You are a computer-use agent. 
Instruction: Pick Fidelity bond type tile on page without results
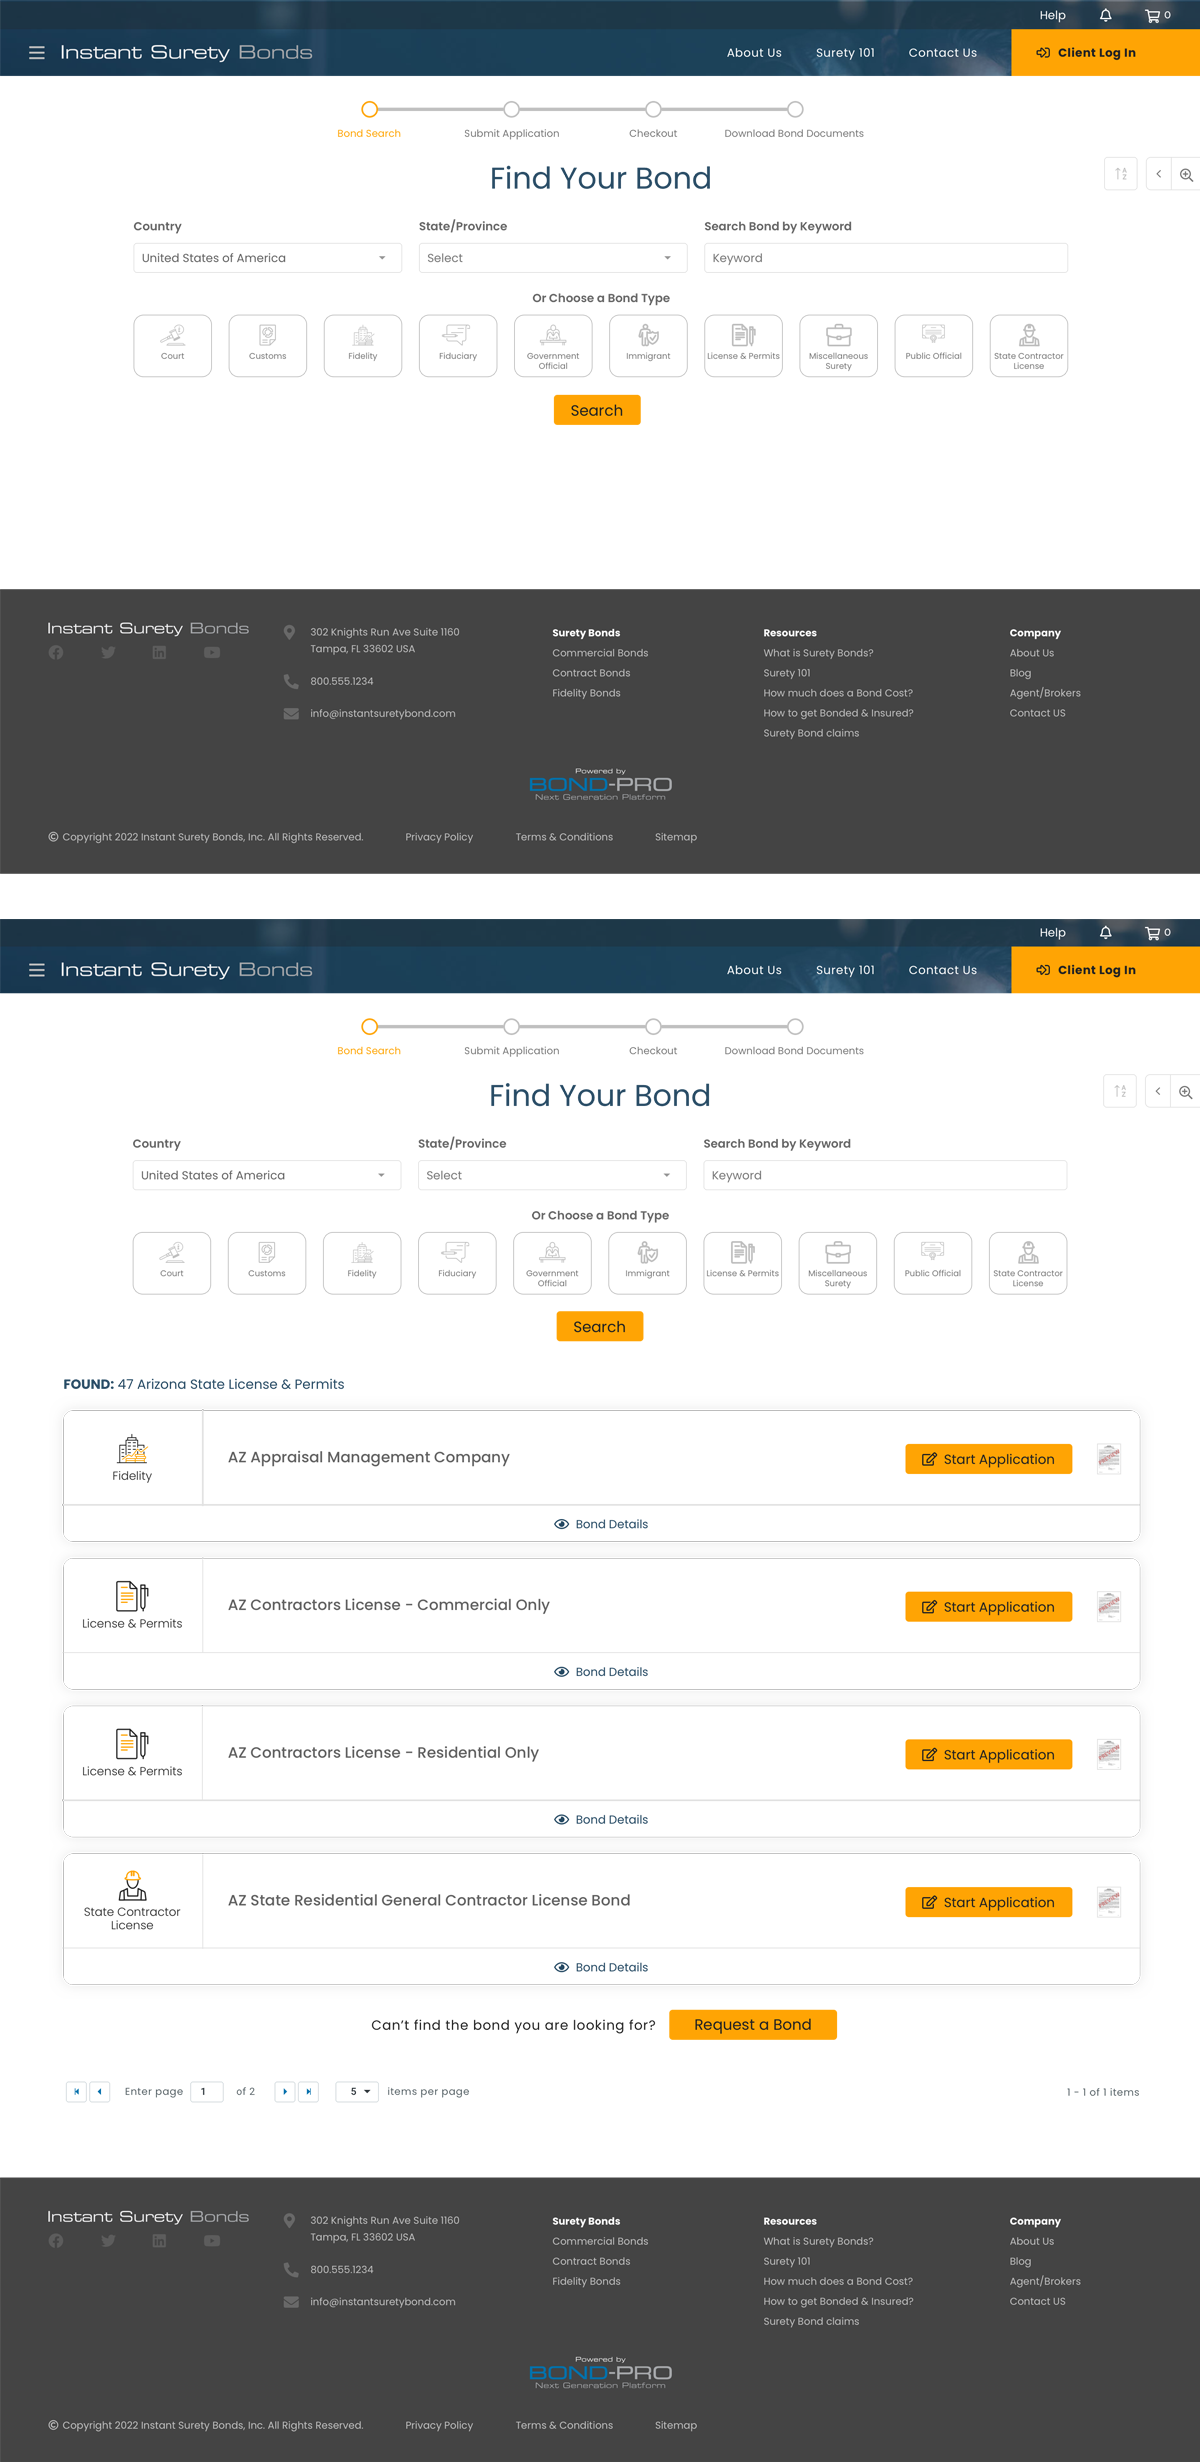[x=363, y=346]
